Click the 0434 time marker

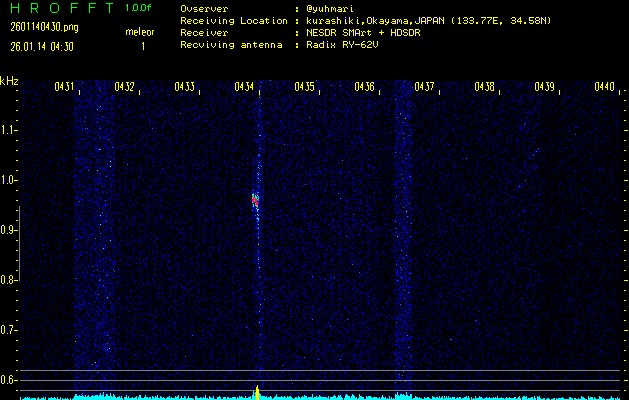pyautogui.click(x=244, y=87)
